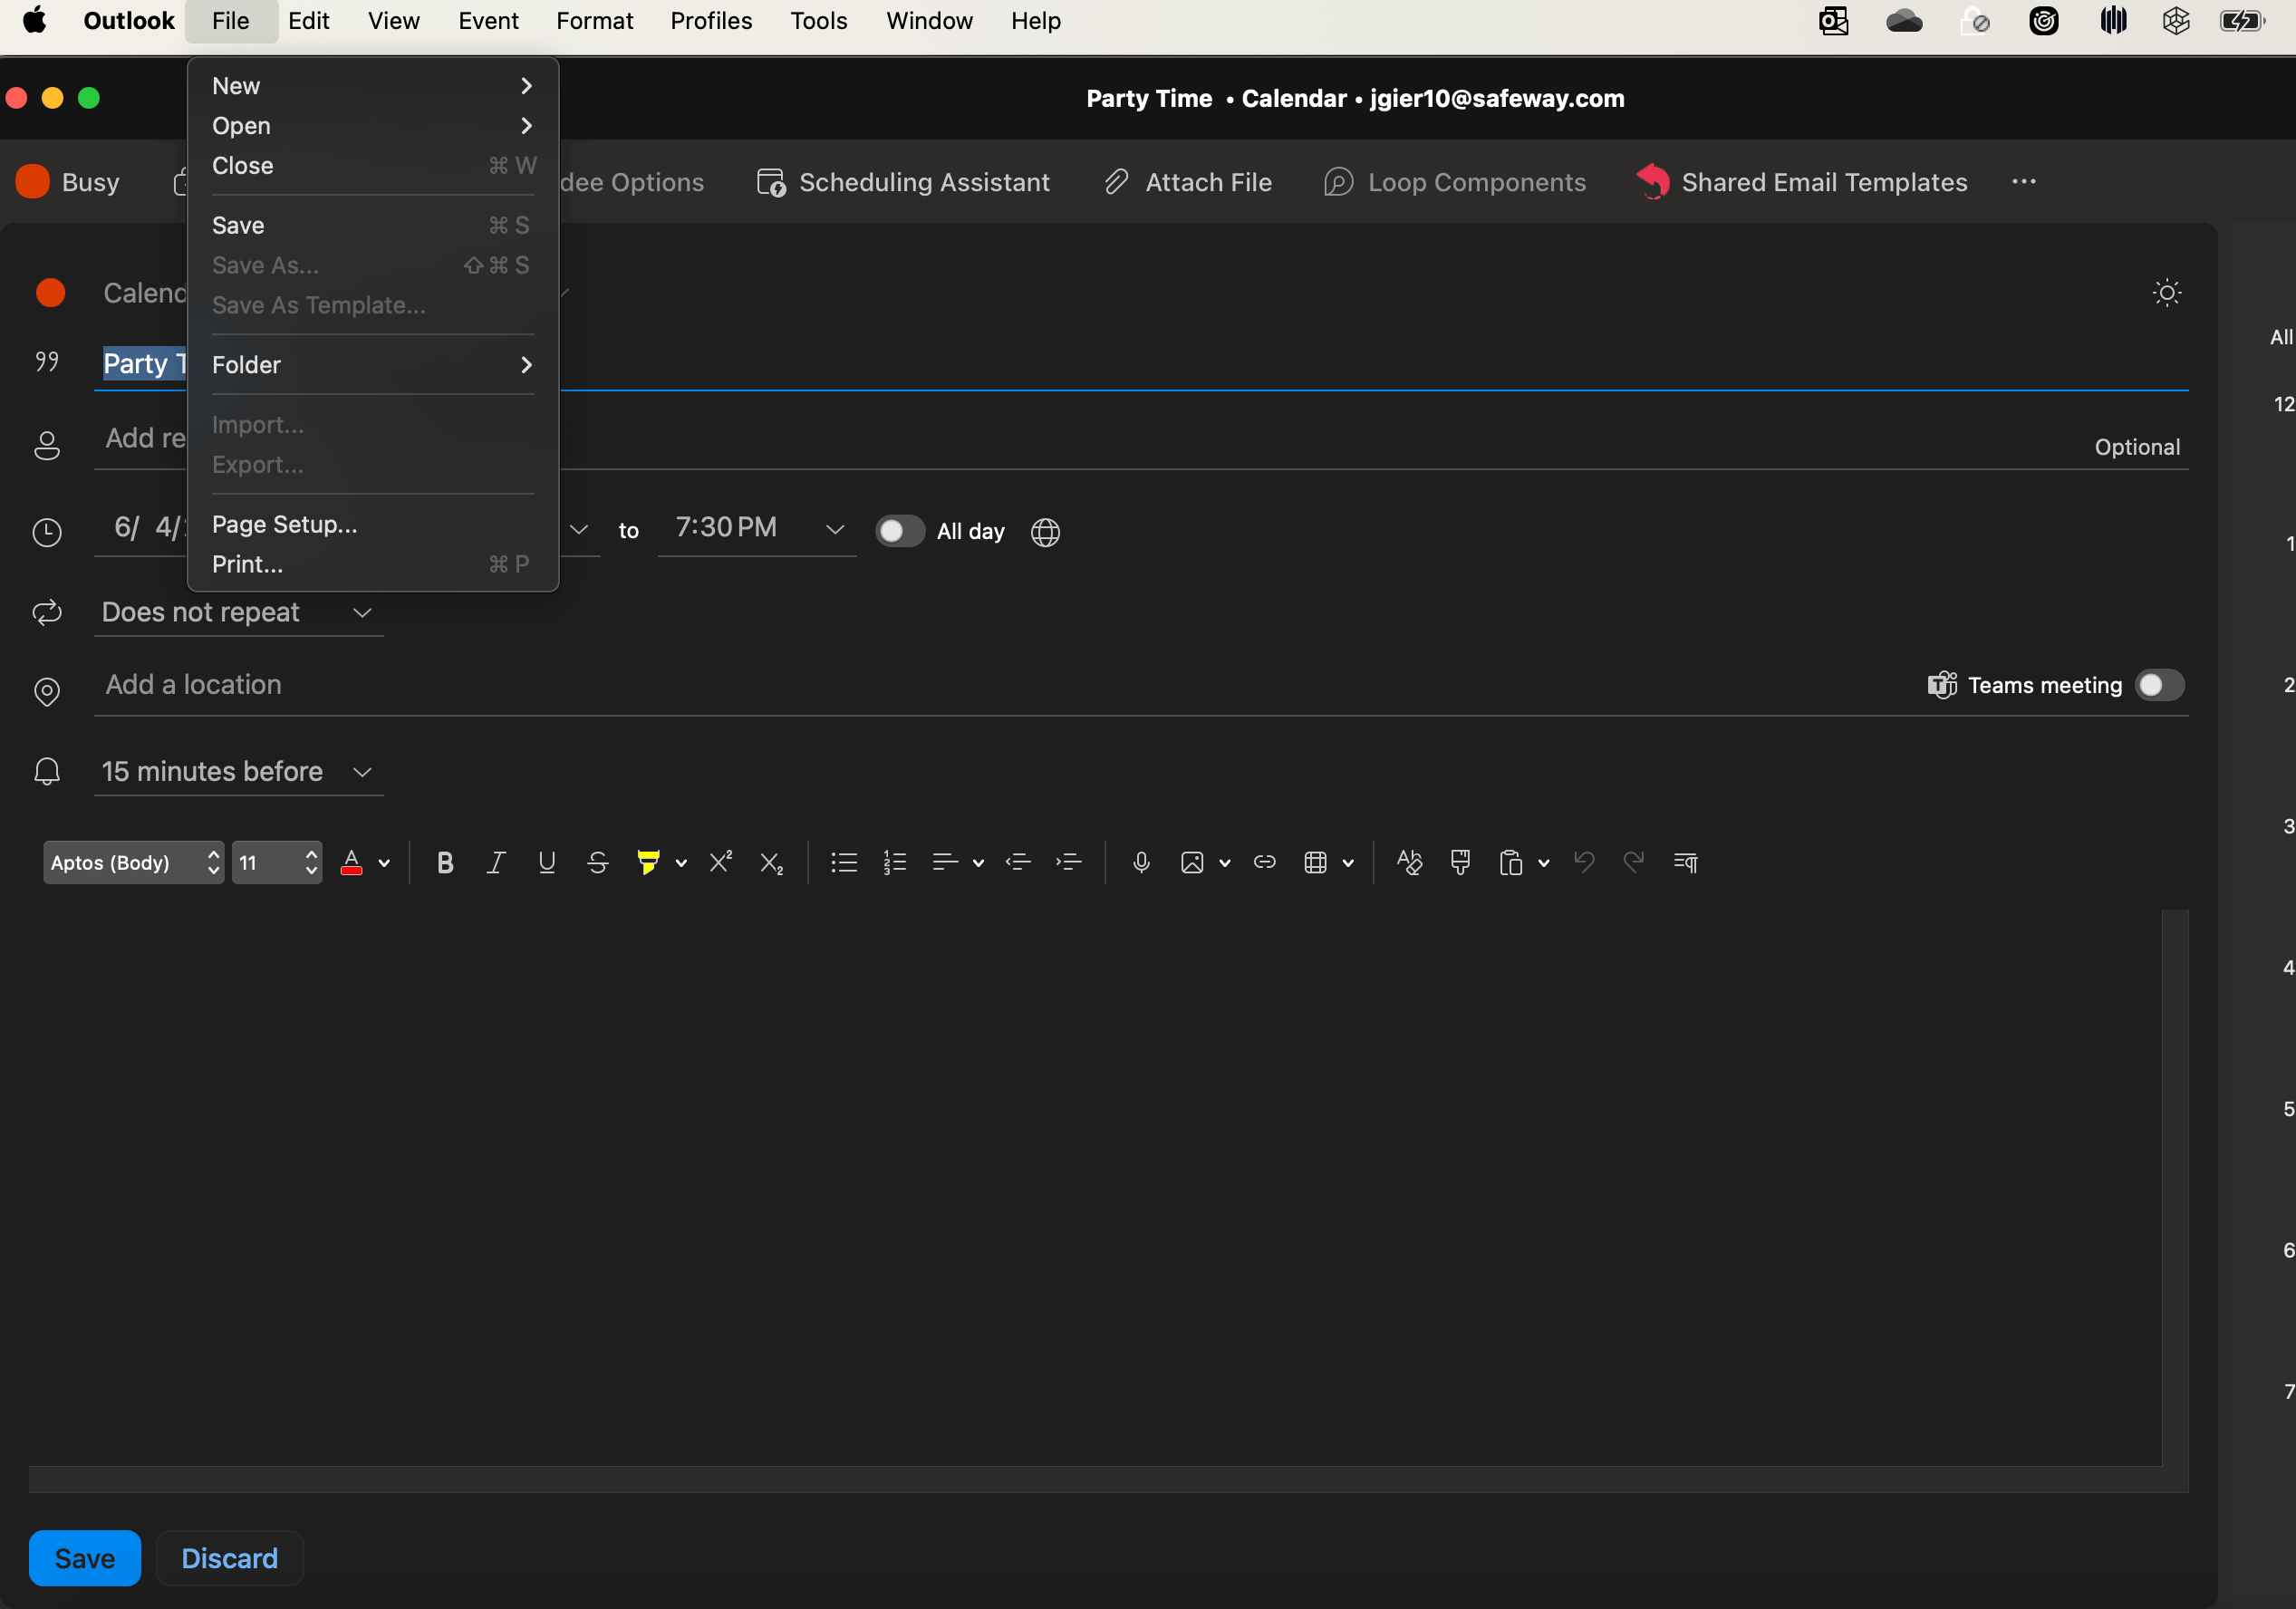This screenshot has height=1609, width=2296.
Task: Select Print... from the File menu
Action: click(x=372, y=564)
